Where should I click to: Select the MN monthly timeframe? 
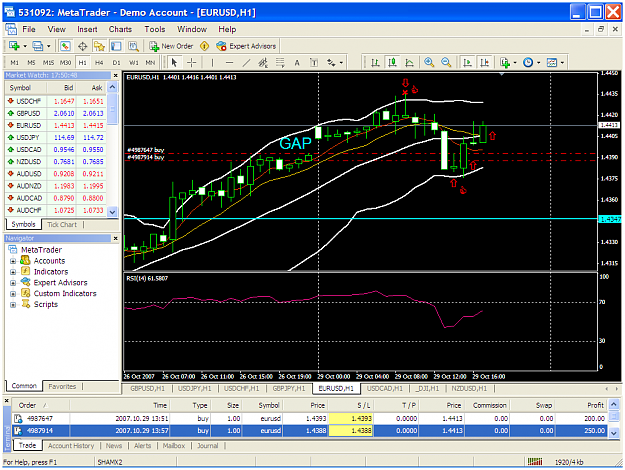(150, 63)
